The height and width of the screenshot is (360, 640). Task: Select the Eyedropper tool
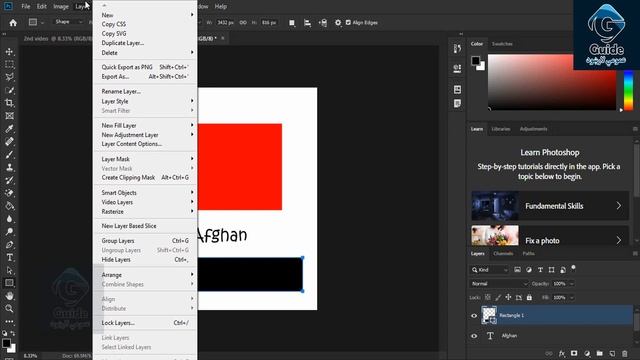(x=9, y=129)
